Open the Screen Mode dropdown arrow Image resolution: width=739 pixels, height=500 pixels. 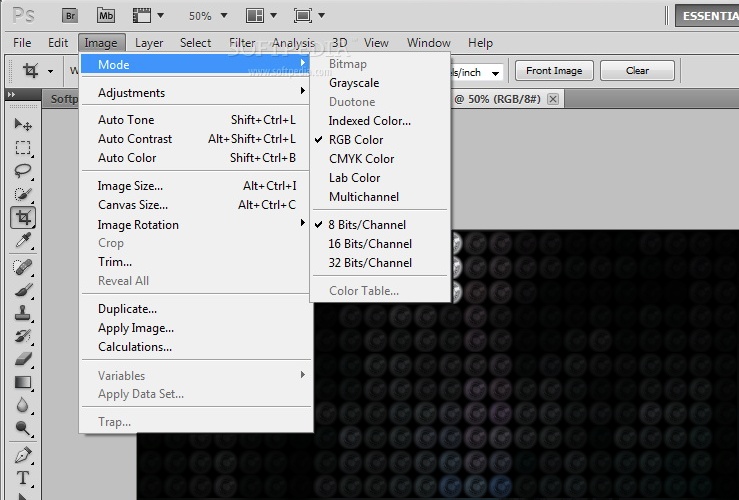pos(321,16)
